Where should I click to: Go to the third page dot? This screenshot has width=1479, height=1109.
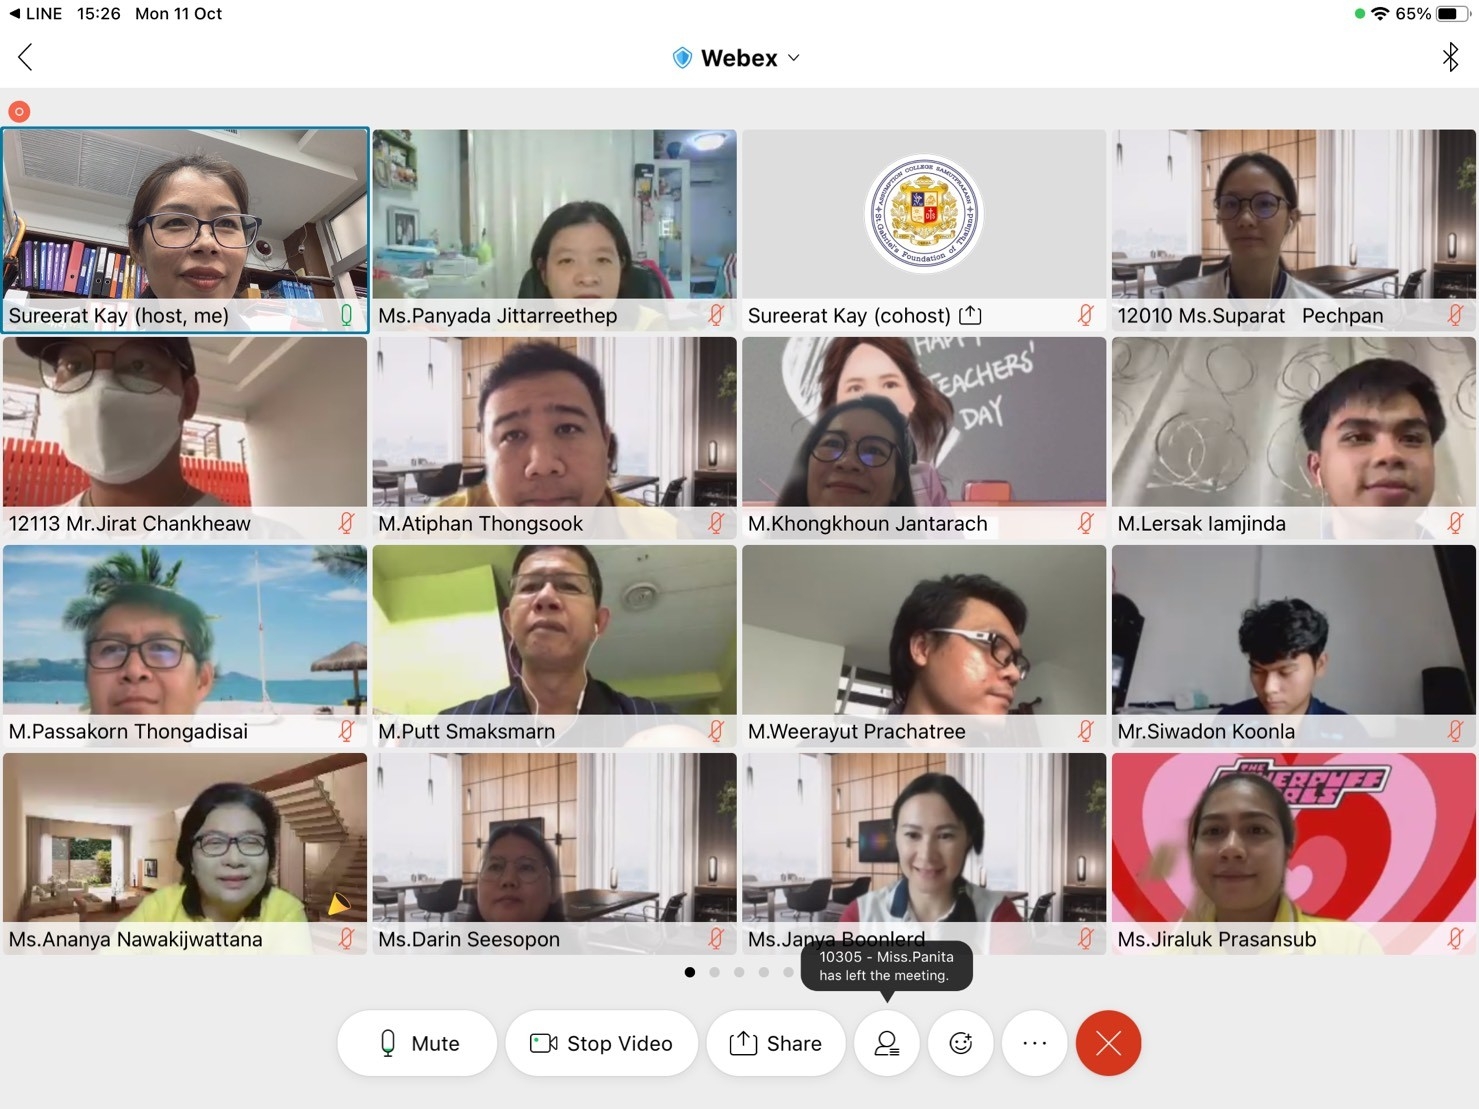(739, 972)
